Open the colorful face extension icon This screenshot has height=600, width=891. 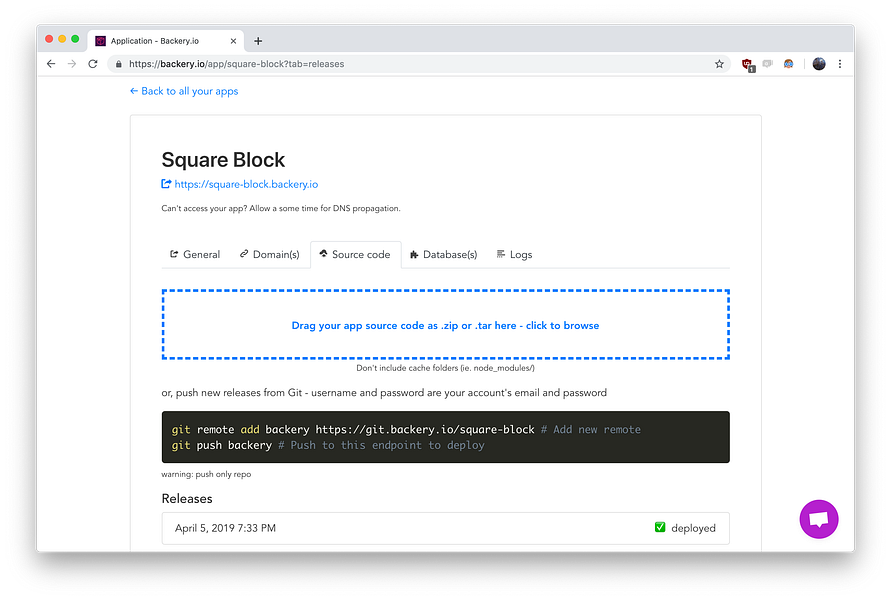pyautogui.click(x=788, y=64)
